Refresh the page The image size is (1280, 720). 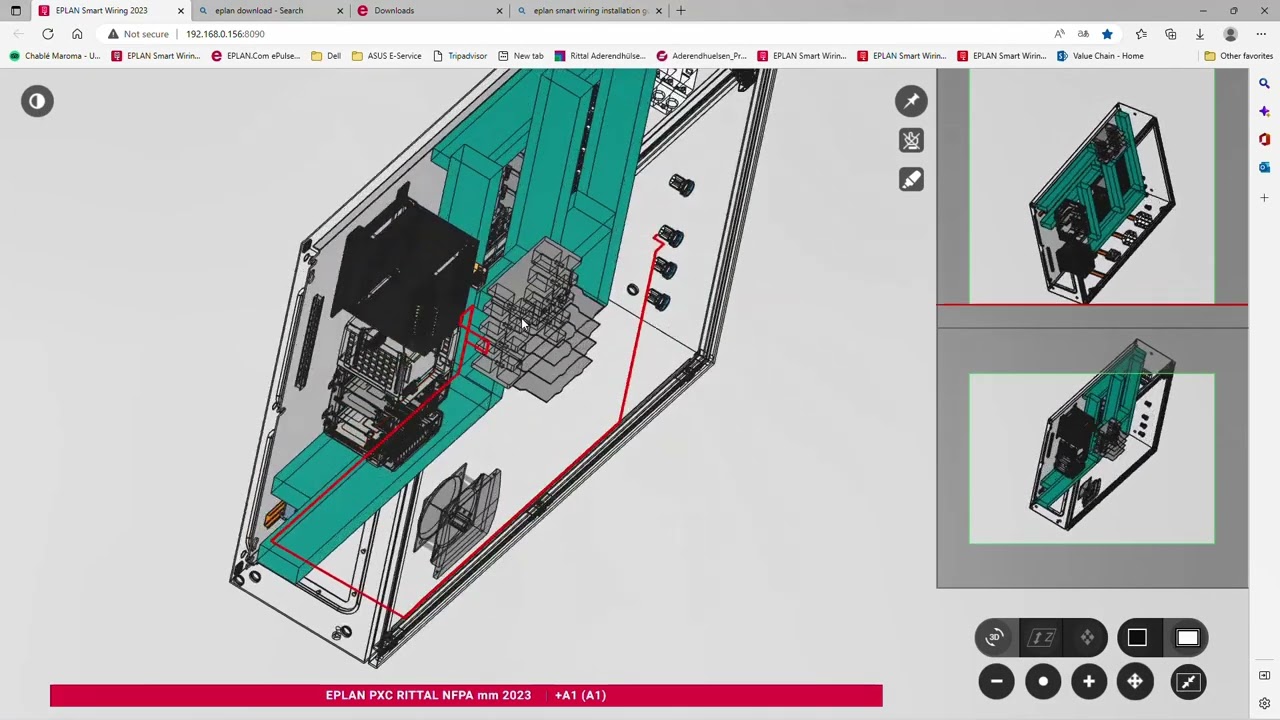point(48,34)
